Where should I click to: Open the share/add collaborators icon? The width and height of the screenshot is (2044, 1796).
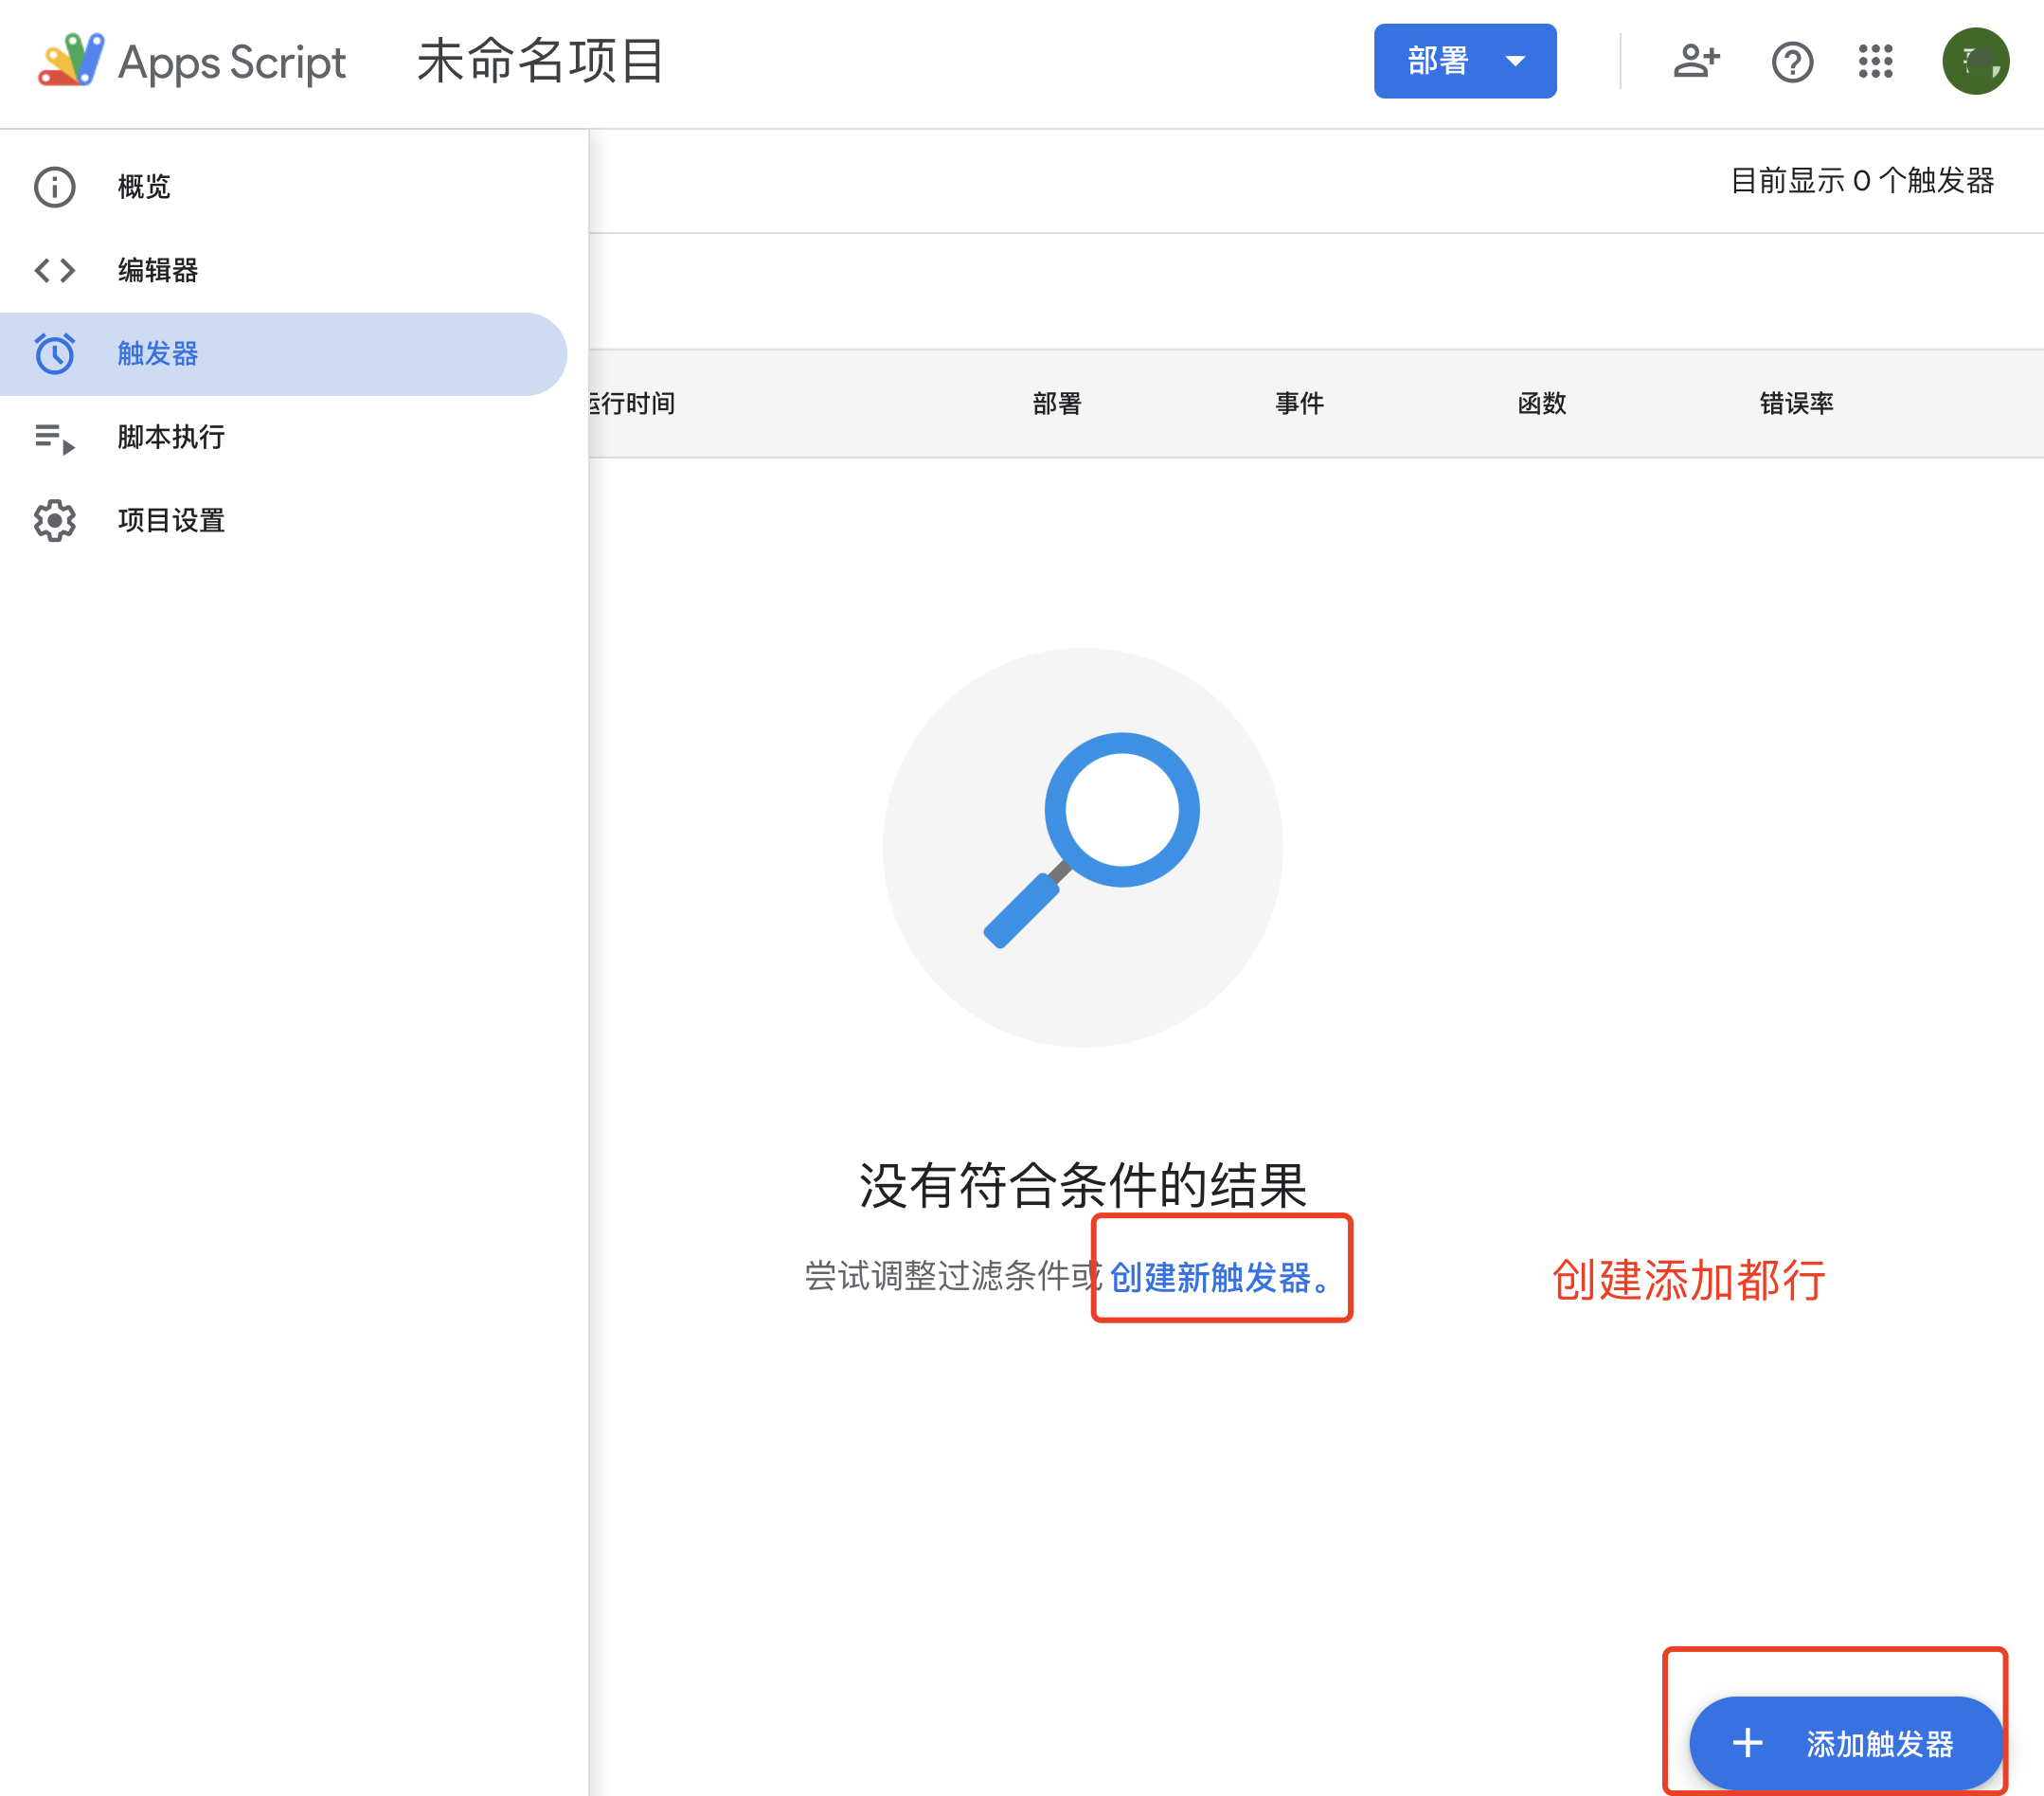click(1697, 62)
